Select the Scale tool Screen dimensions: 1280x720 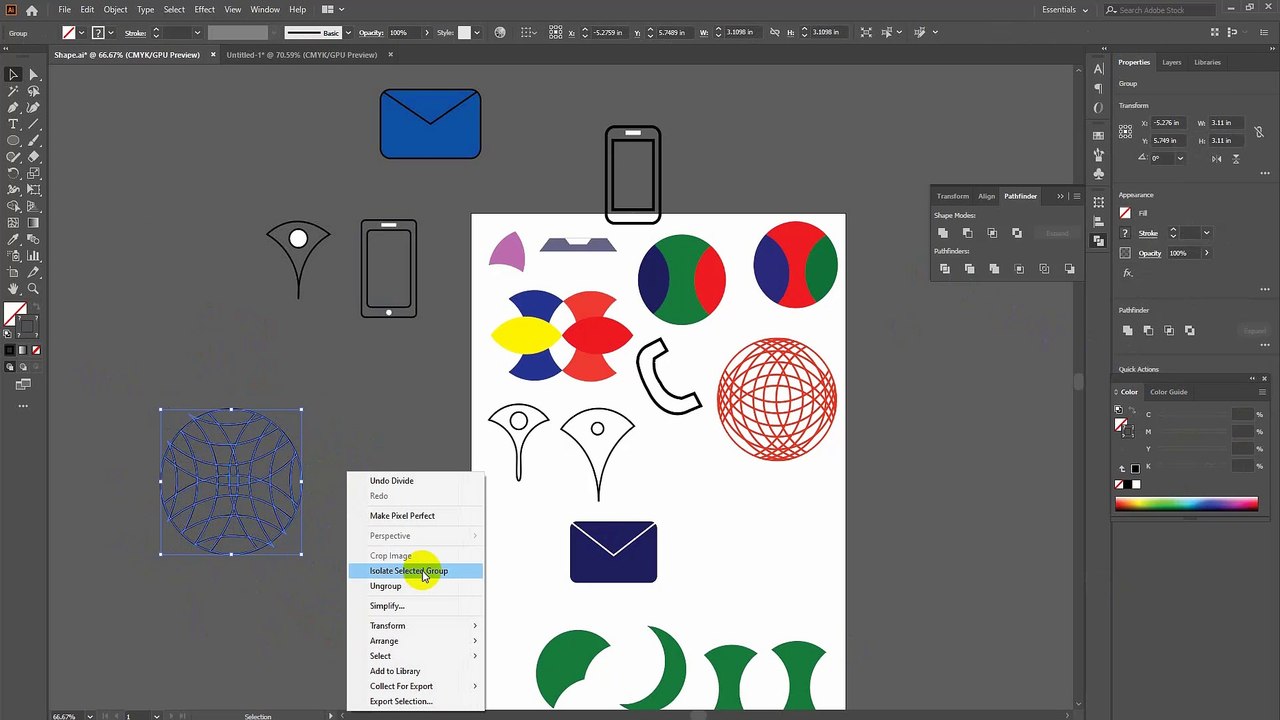pyautogui.click(x=33, y=173)
